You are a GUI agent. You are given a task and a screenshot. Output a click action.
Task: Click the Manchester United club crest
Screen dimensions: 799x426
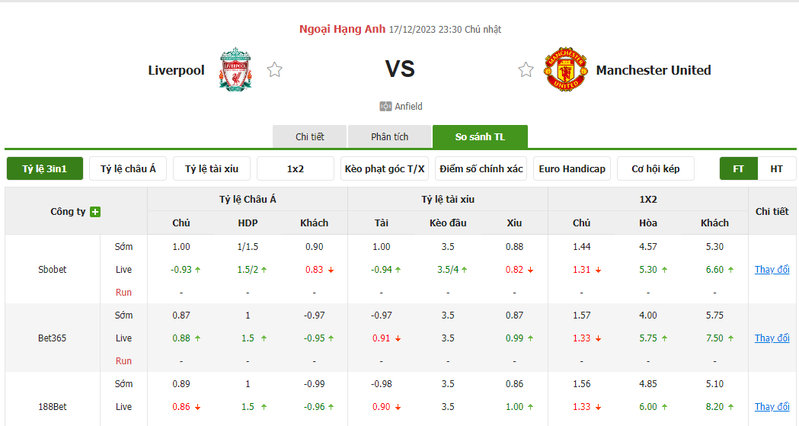coord(566,70)
